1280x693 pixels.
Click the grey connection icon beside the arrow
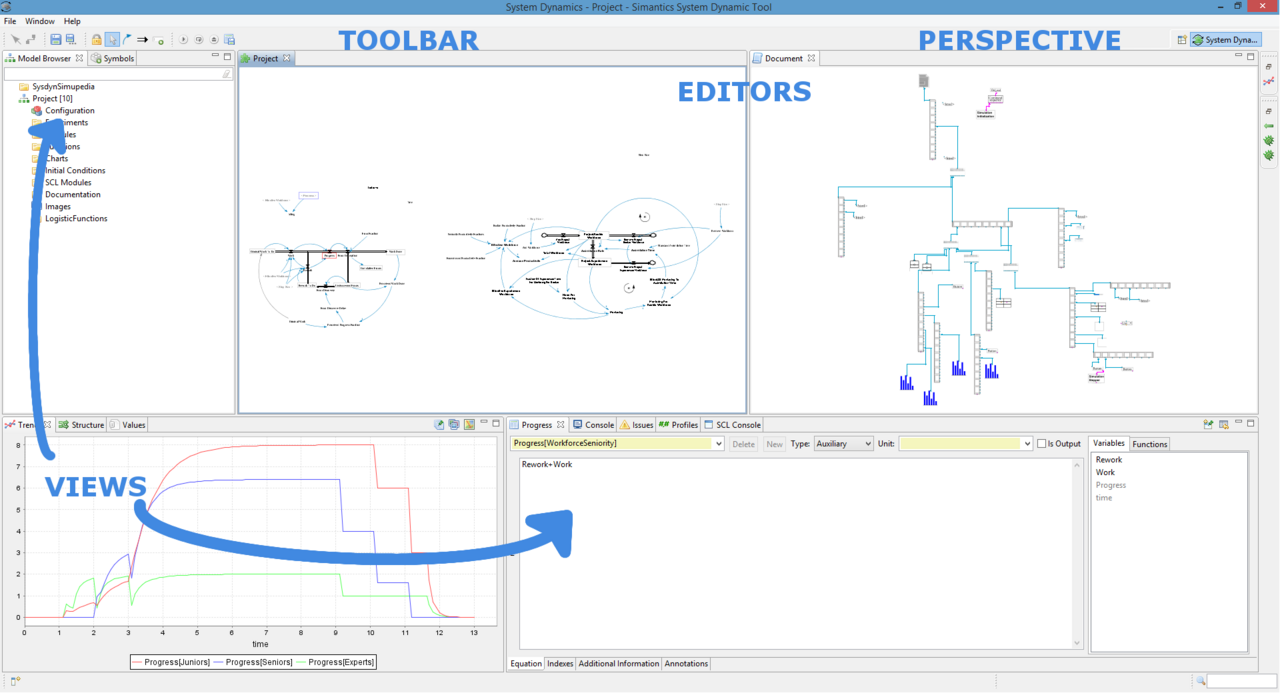(x=31, y=40)
